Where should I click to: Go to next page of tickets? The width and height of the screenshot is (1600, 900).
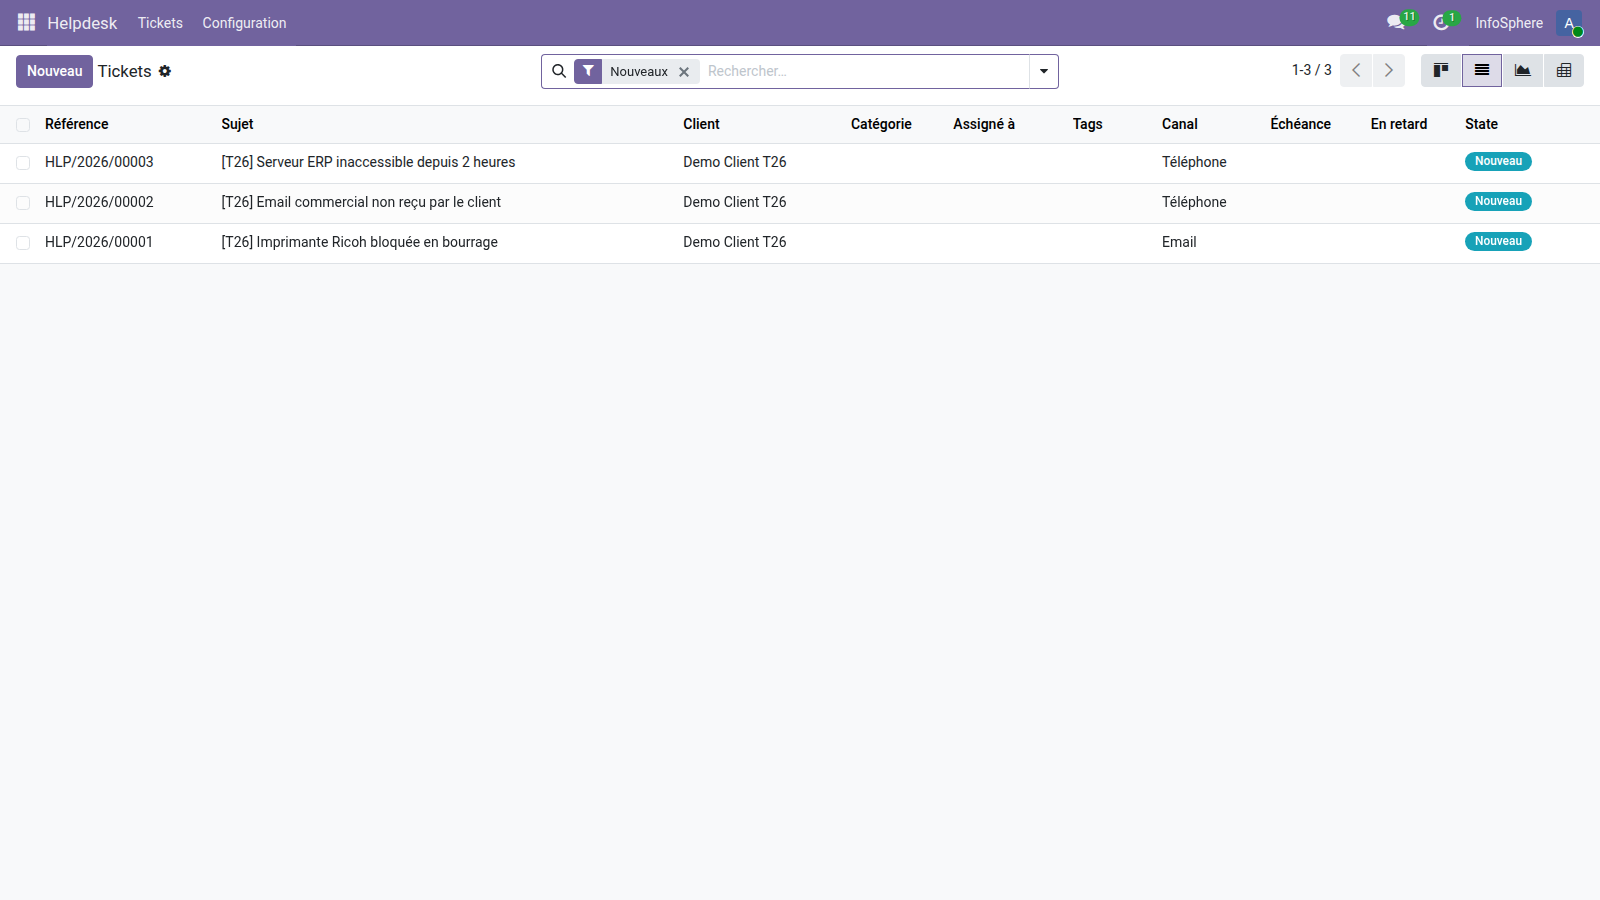tap(1389, 70)
